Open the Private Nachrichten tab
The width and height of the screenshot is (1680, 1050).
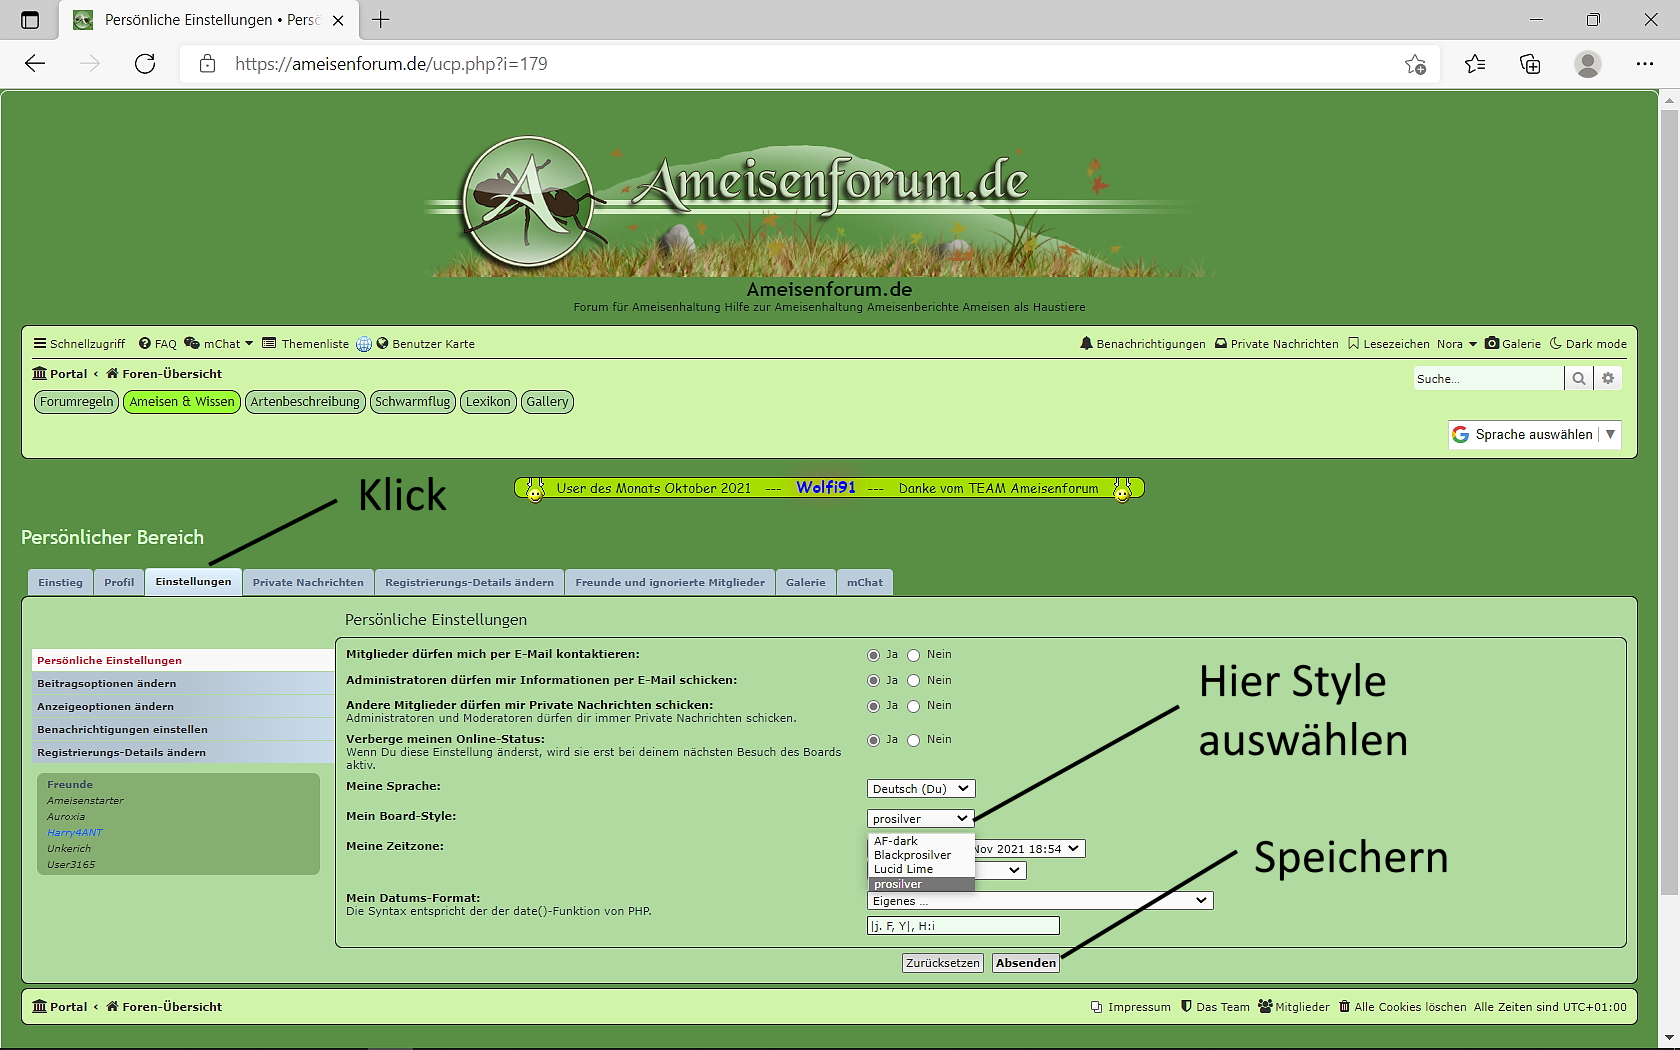308,582
